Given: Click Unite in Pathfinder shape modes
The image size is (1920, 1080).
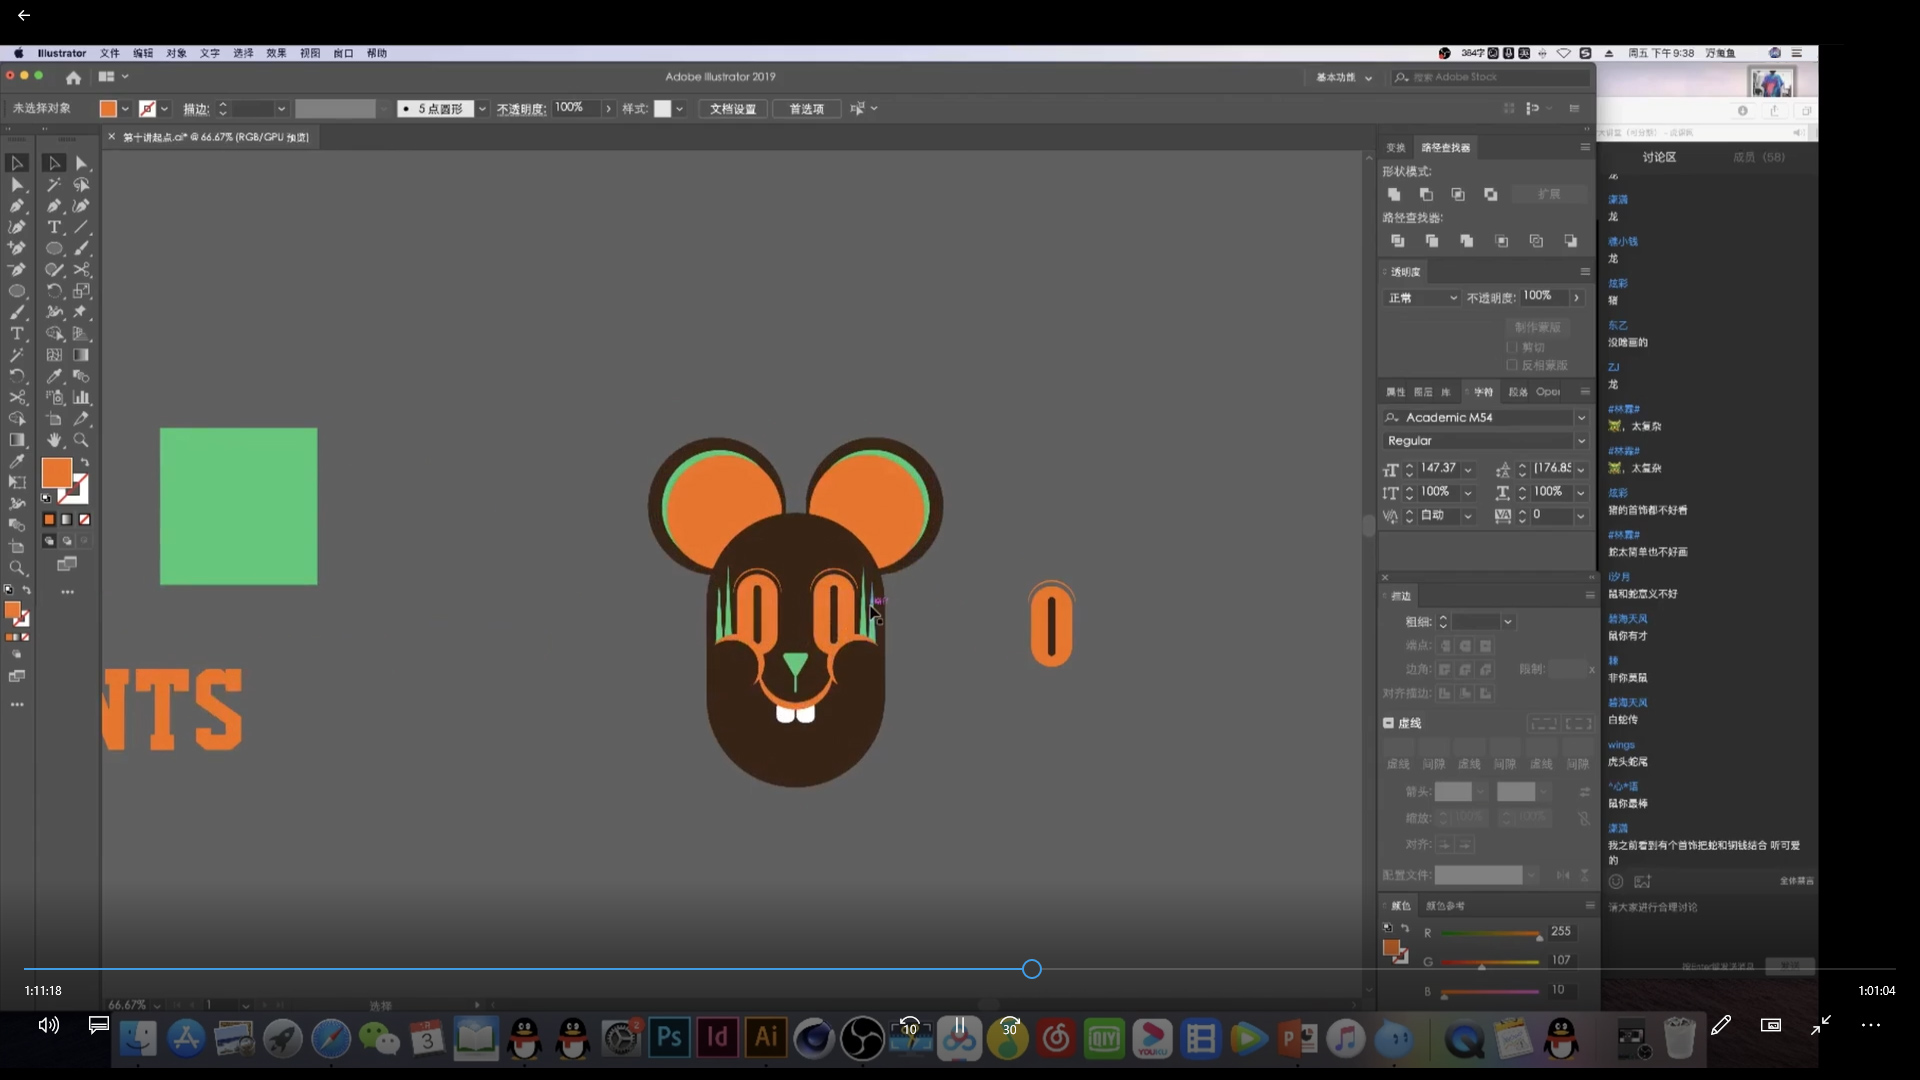Looking at the screenshot, I should tap(1394, 194).
